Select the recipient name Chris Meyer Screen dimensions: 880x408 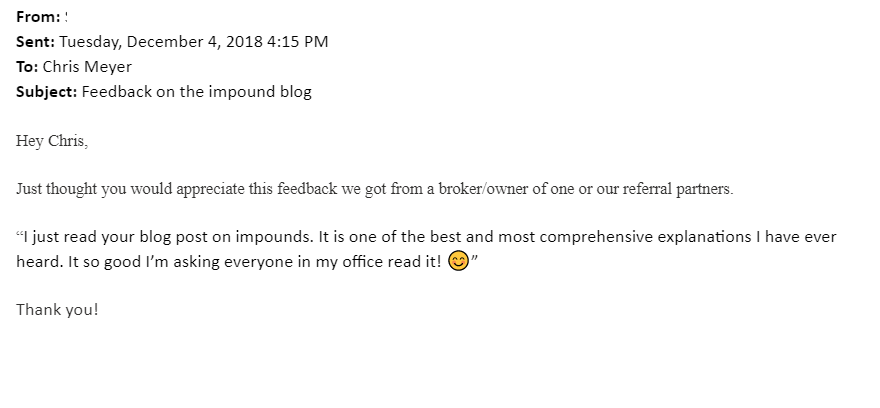(x=87, y=67)
